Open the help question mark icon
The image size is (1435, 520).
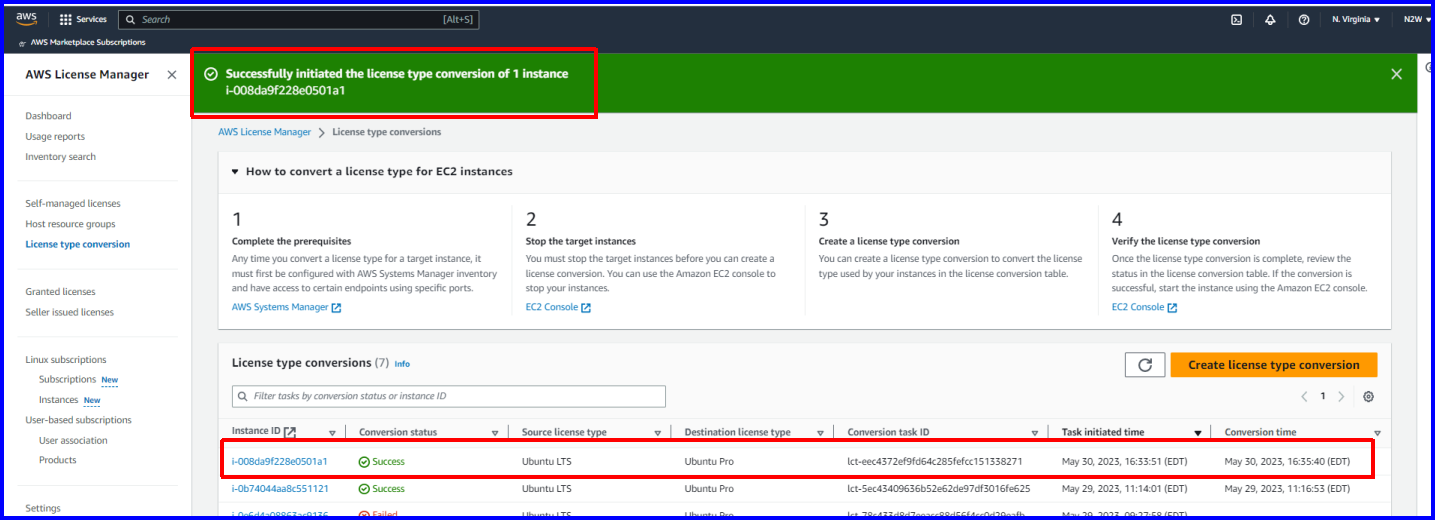pos(1304,19)
